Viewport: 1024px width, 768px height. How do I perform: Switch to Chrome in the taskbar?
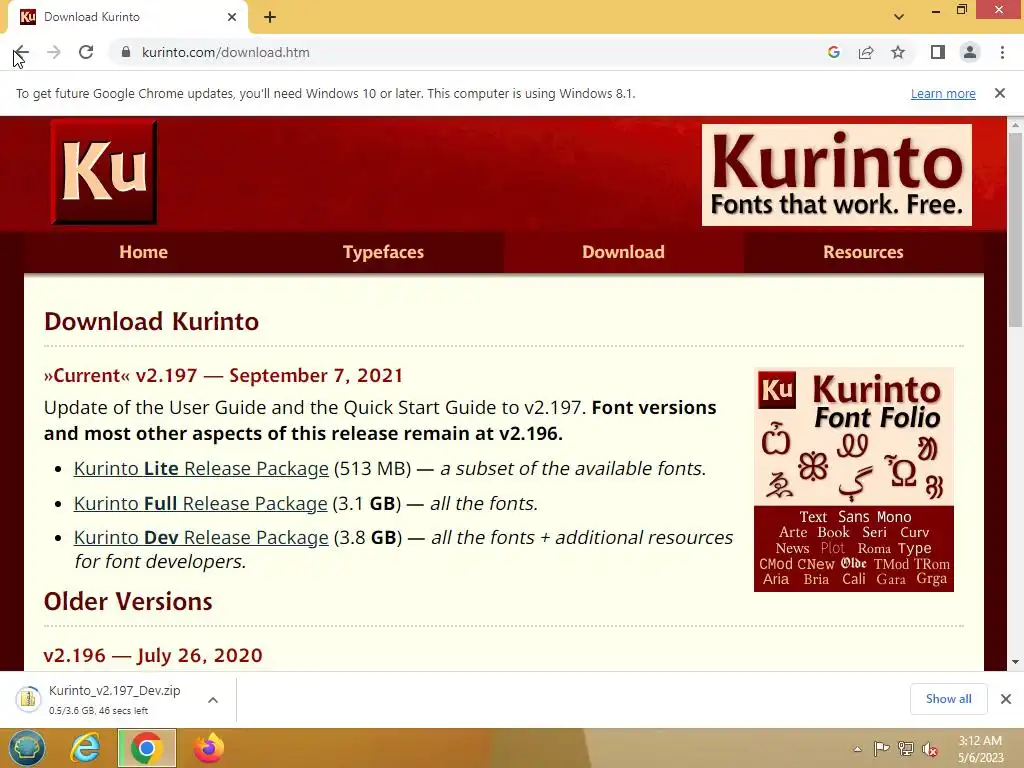pos(147,748)
